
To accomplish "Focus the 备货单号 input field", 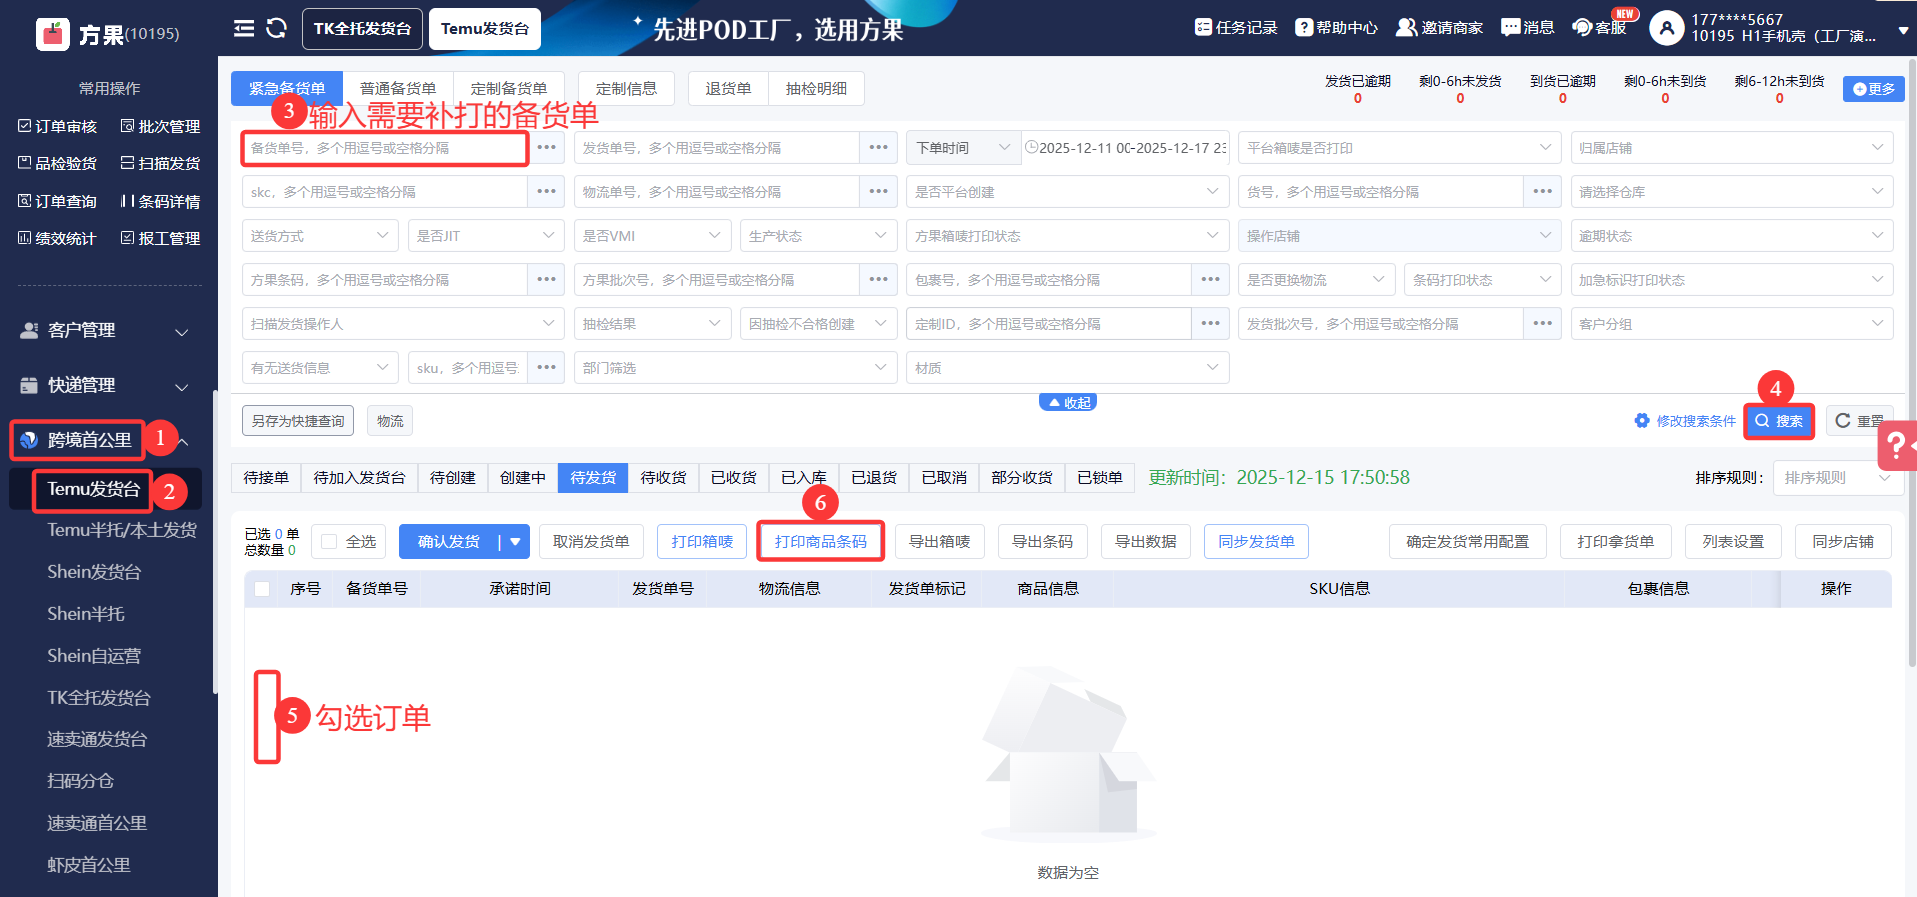I will (385, 148).
